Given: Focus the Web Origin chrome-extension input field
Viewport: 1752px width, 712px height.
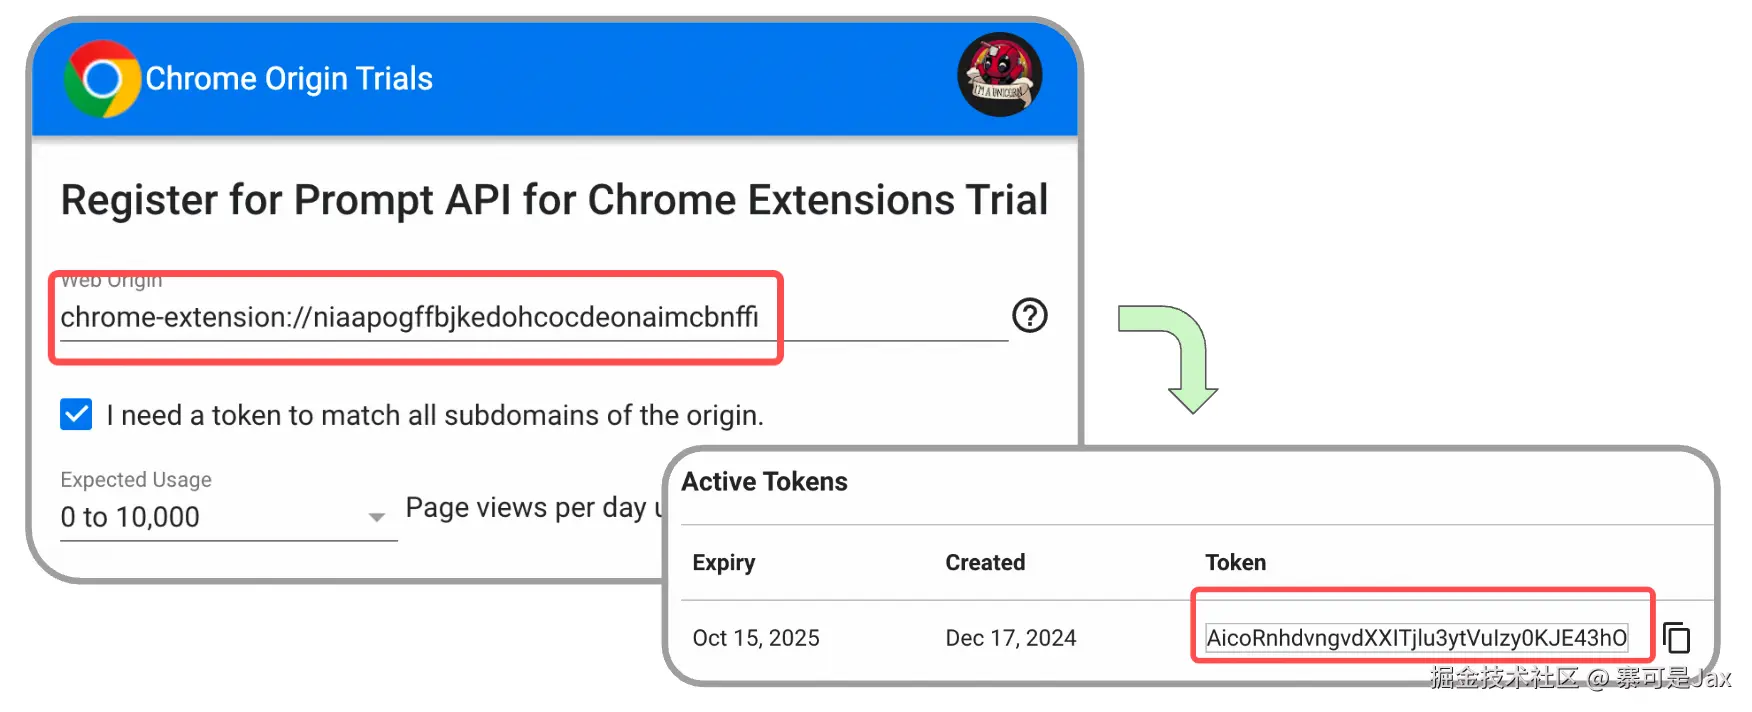Looking at the screenshot, I should click(x=534, y=317).
